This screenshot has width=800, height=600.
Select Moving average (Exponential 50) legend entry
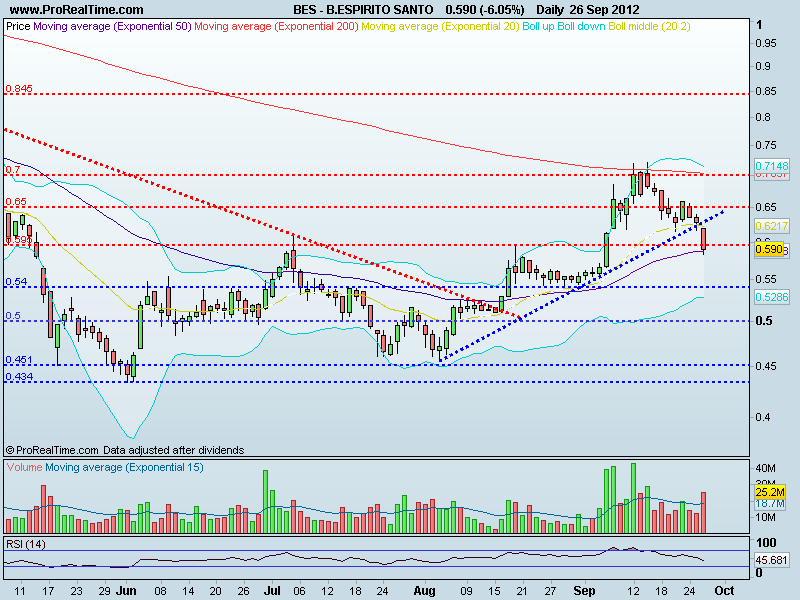(112, 26)
